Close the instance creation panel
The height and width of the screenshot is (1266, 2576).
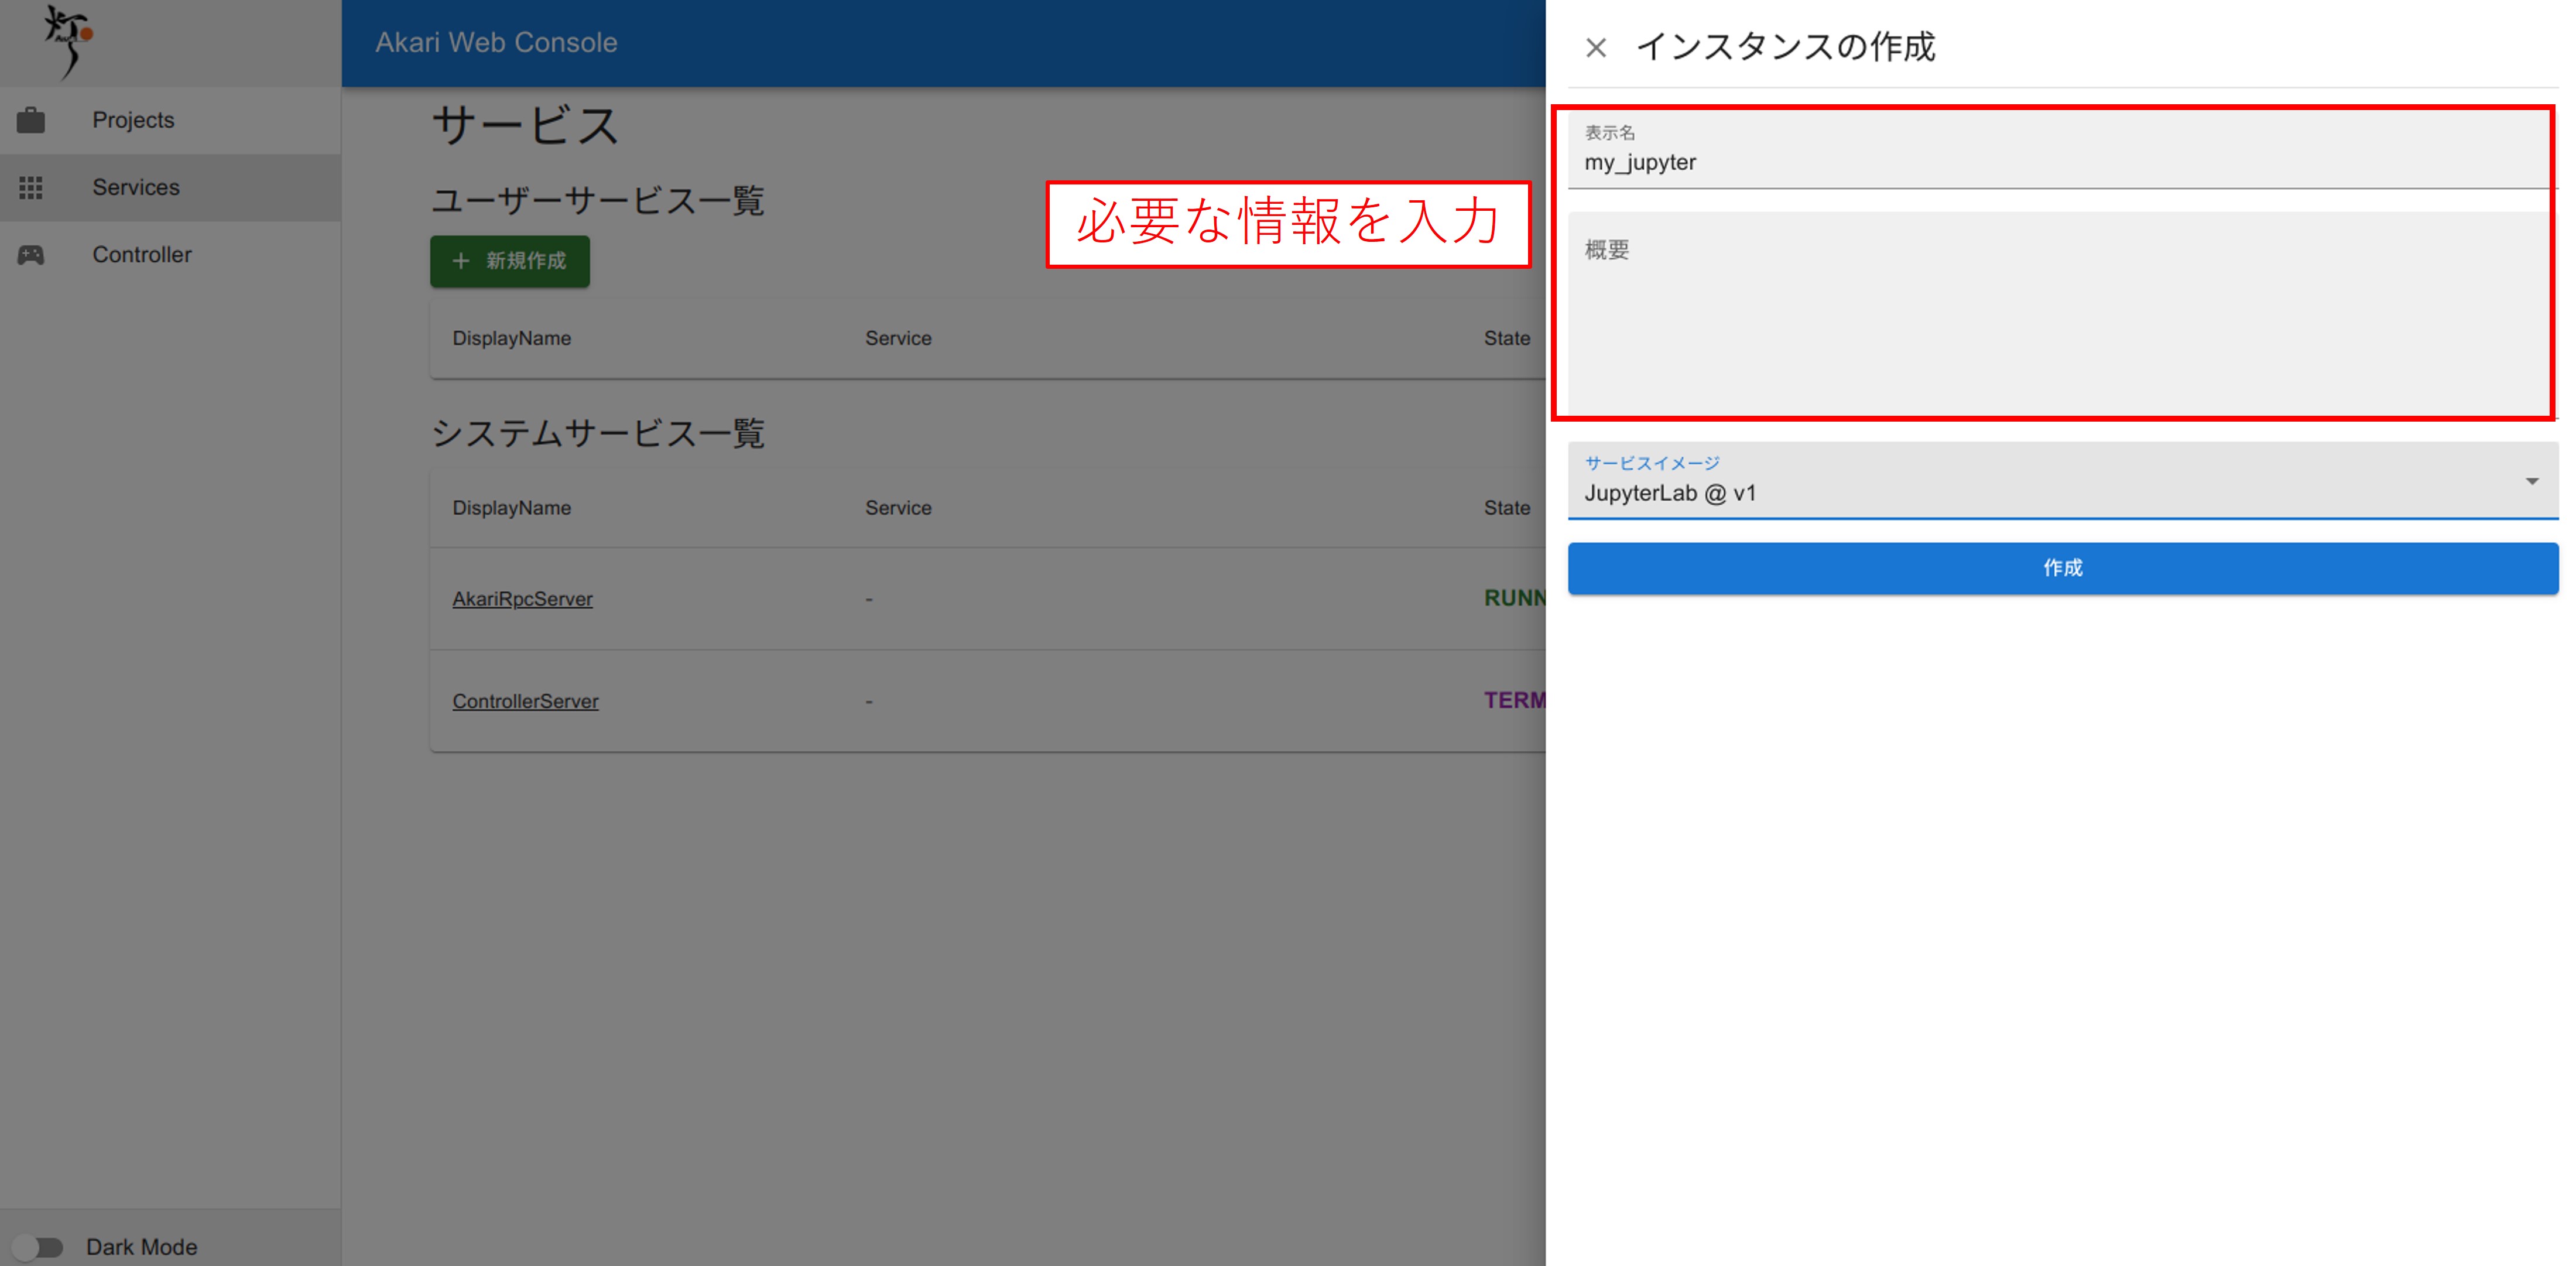[1595, 48]
